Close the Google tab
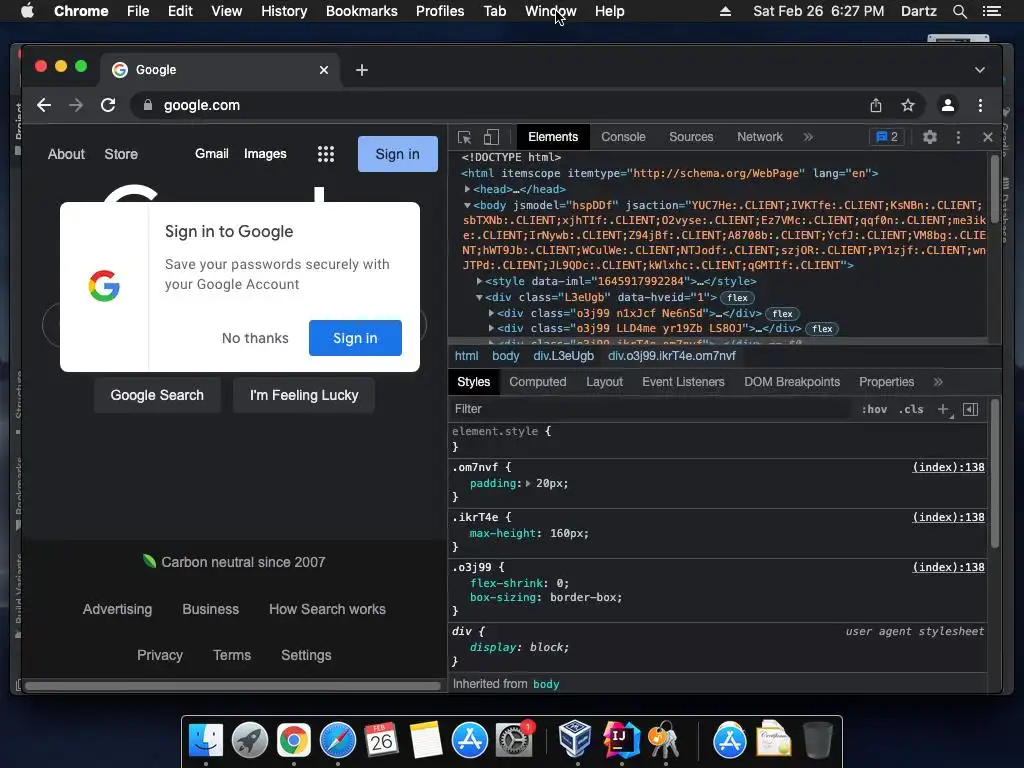This screenshot has height=768, width=1024. tap(324, 70)
